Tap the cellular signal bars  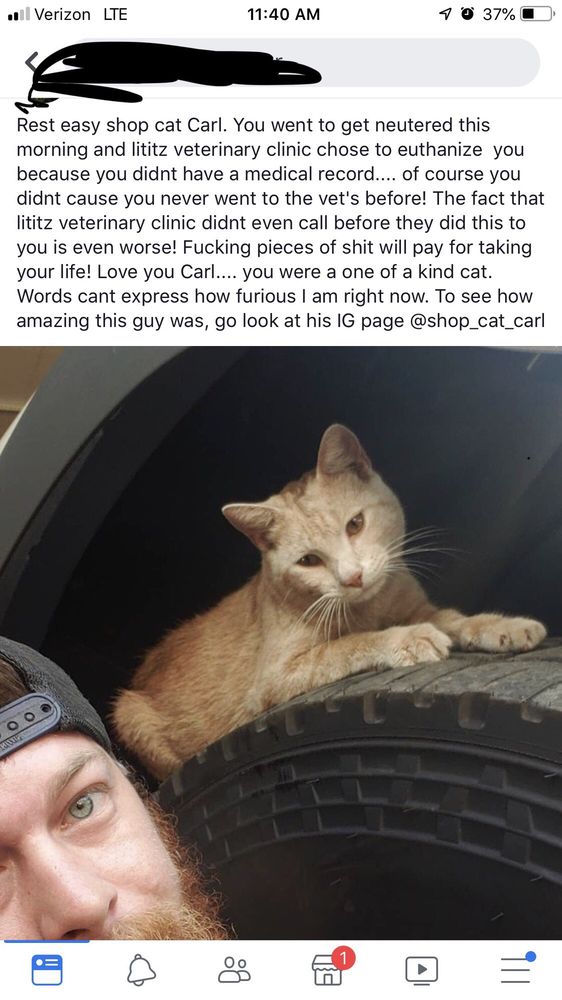pyautogui.click(x=17, y=14)
